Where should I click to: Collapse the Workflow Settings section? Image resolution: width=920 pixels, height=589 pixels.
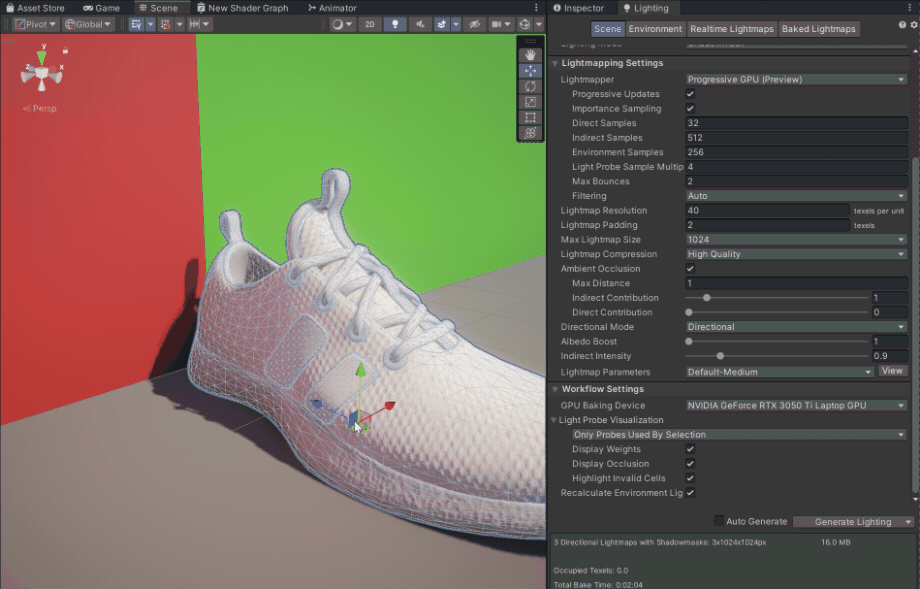tap(602, 389)
